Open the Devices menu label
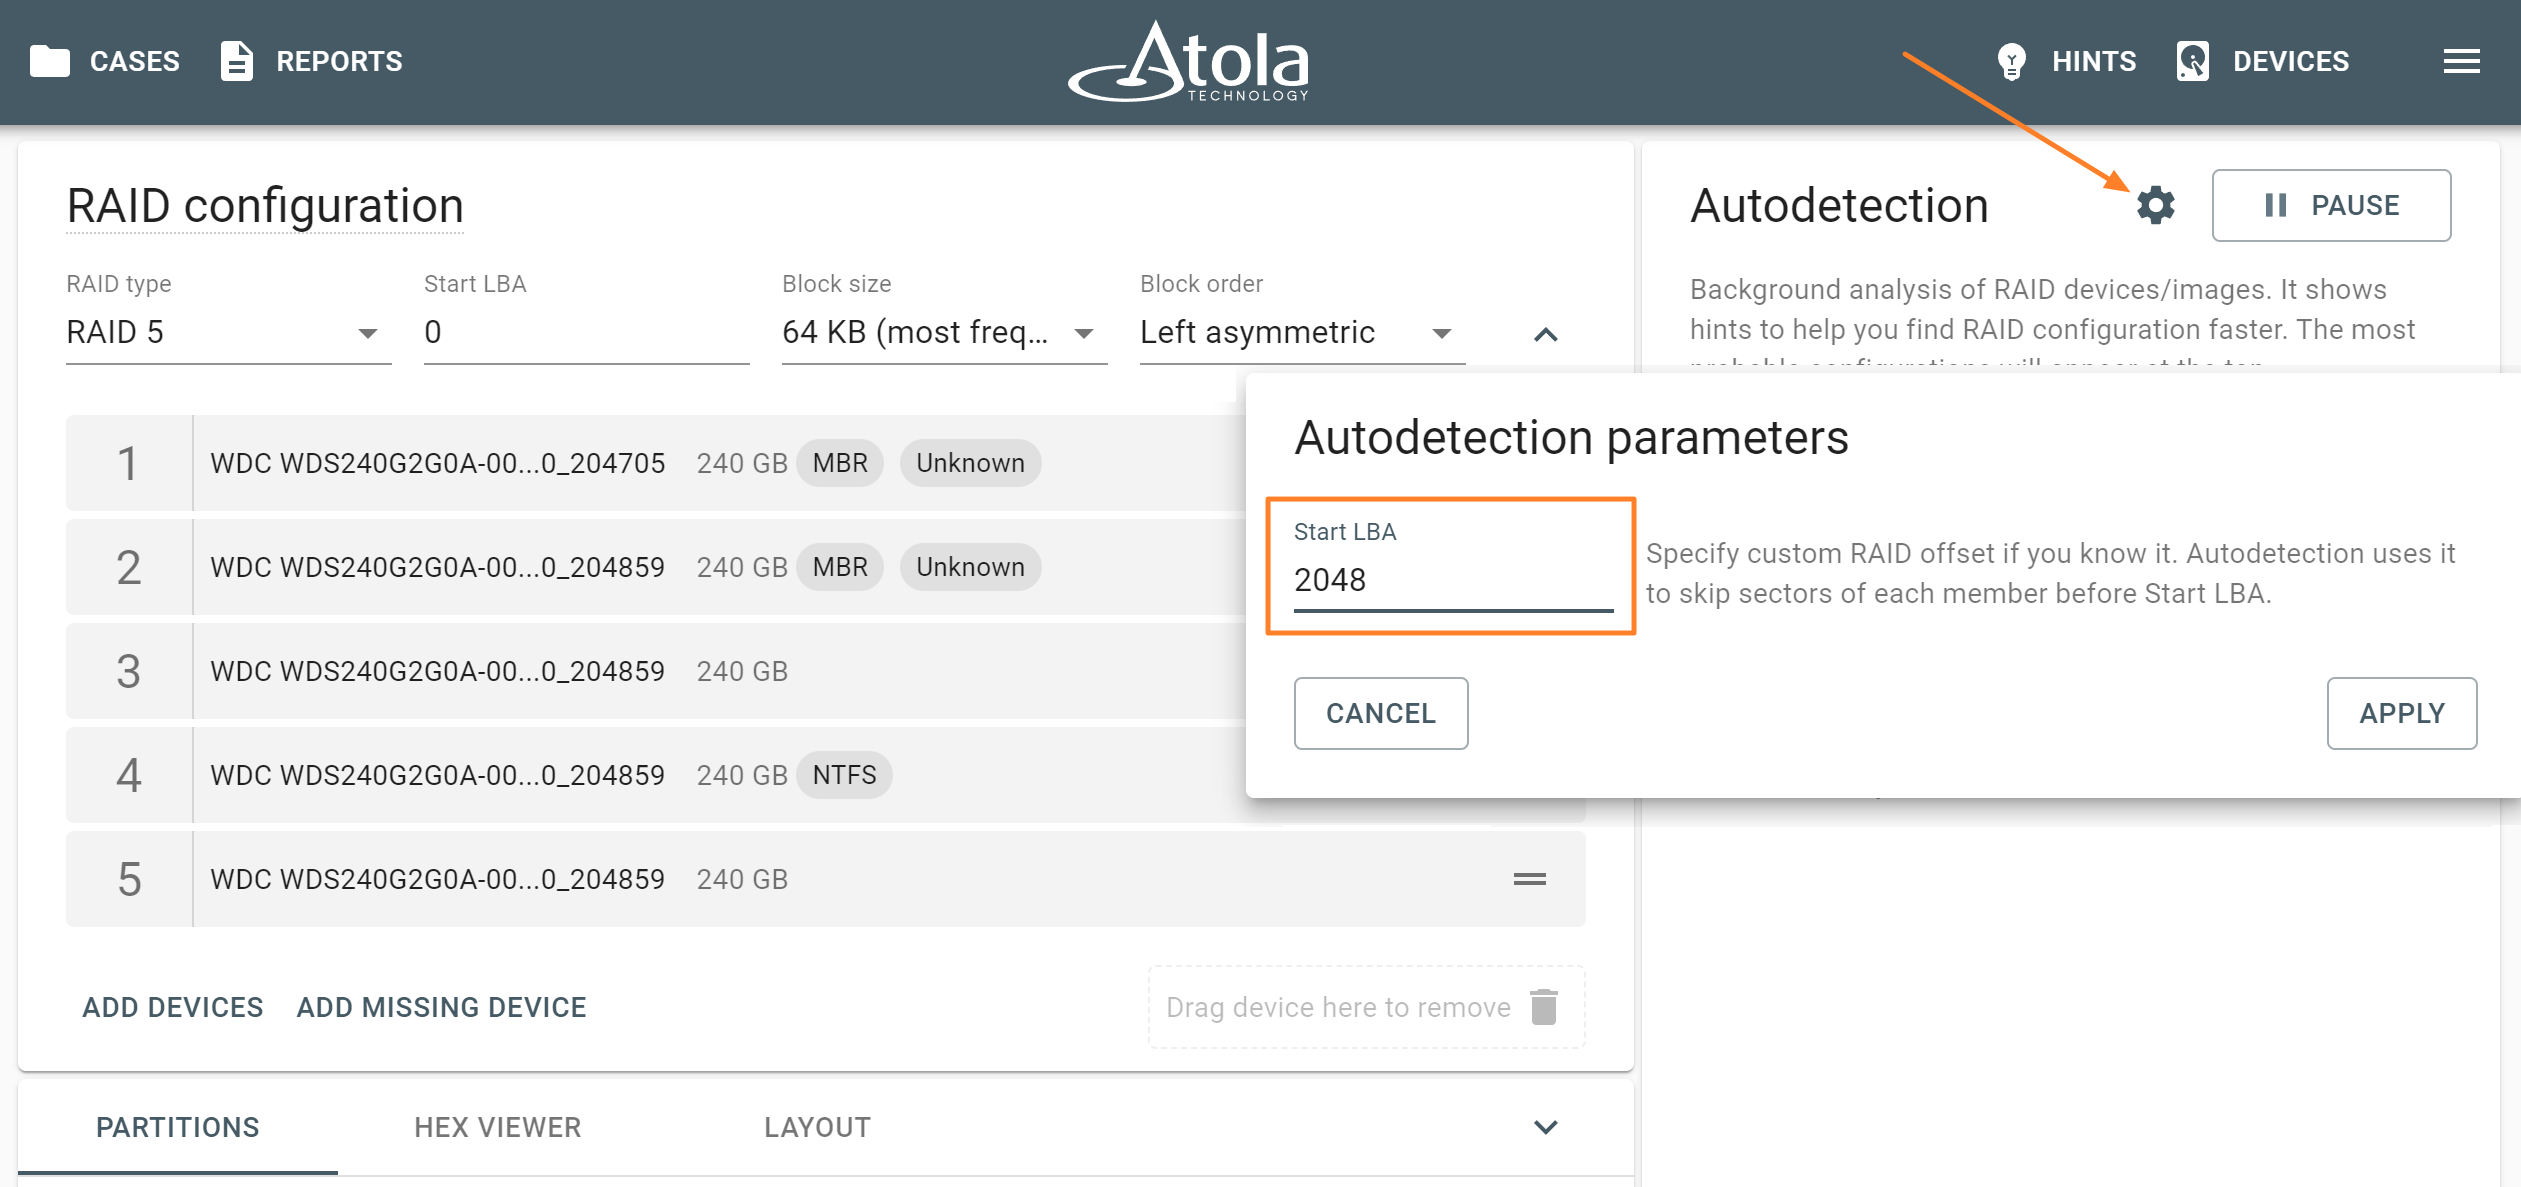This screenshot has width=2521, height=1187. [2291, 61]
